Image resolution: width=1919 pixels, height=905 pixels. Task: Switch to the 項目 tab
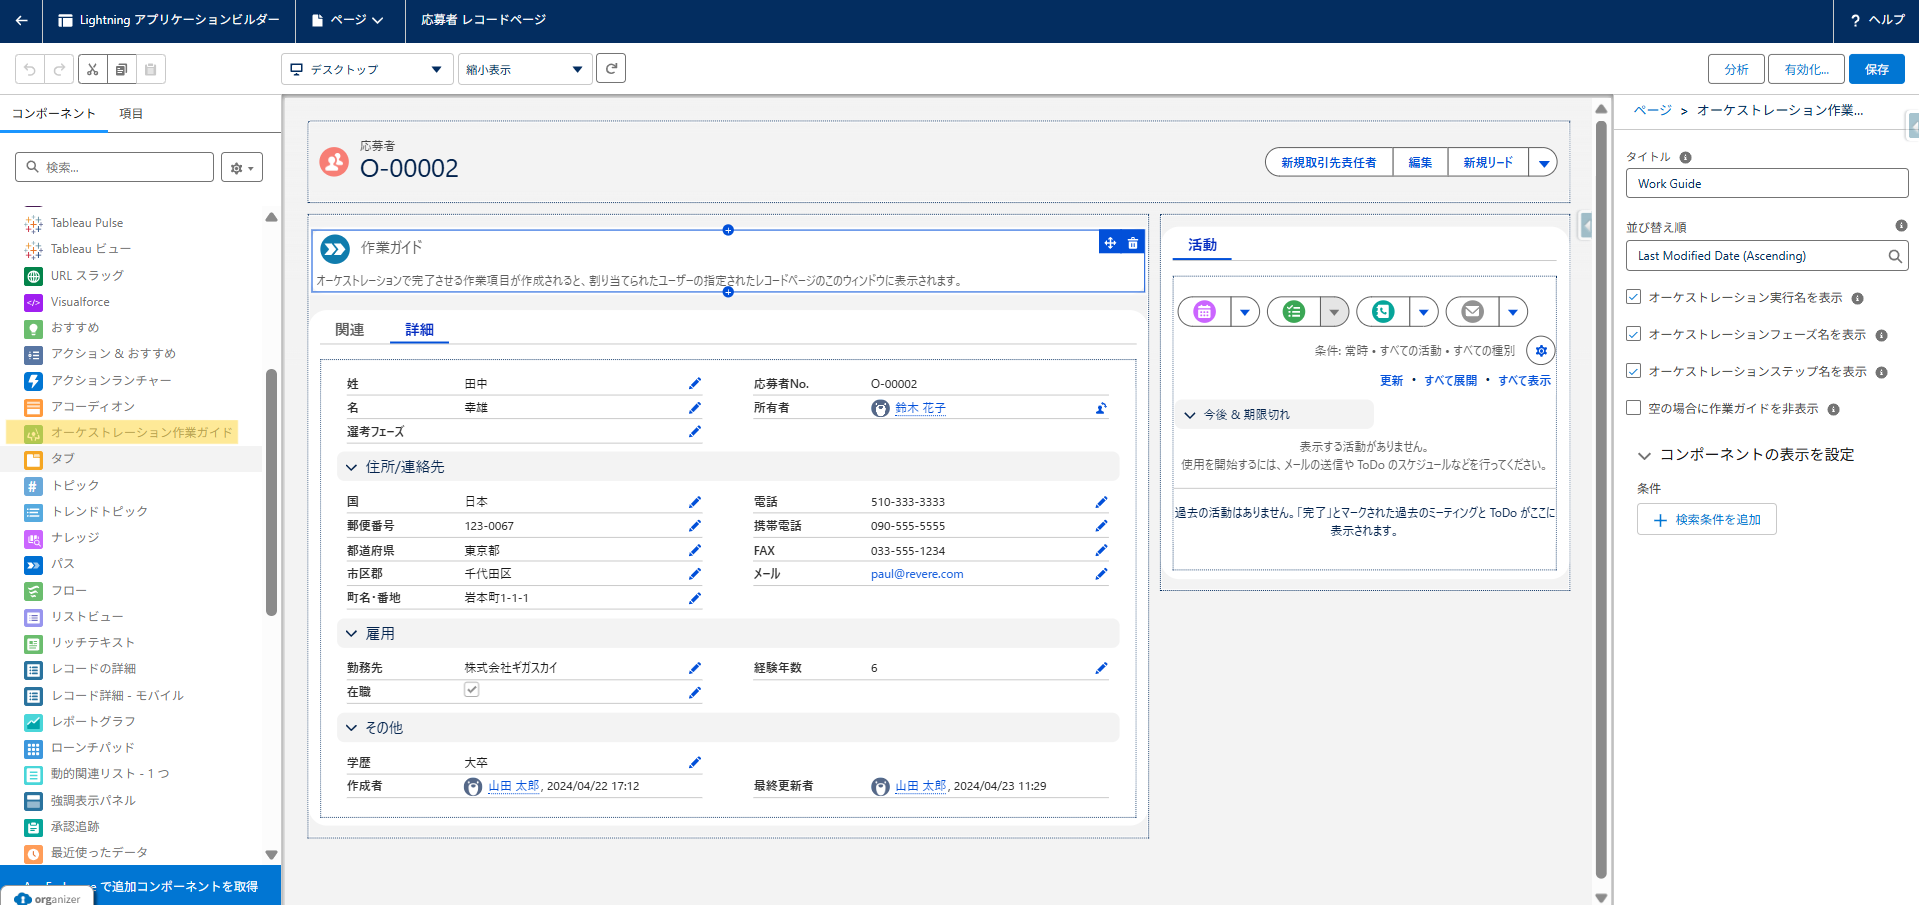click(131, 114)
